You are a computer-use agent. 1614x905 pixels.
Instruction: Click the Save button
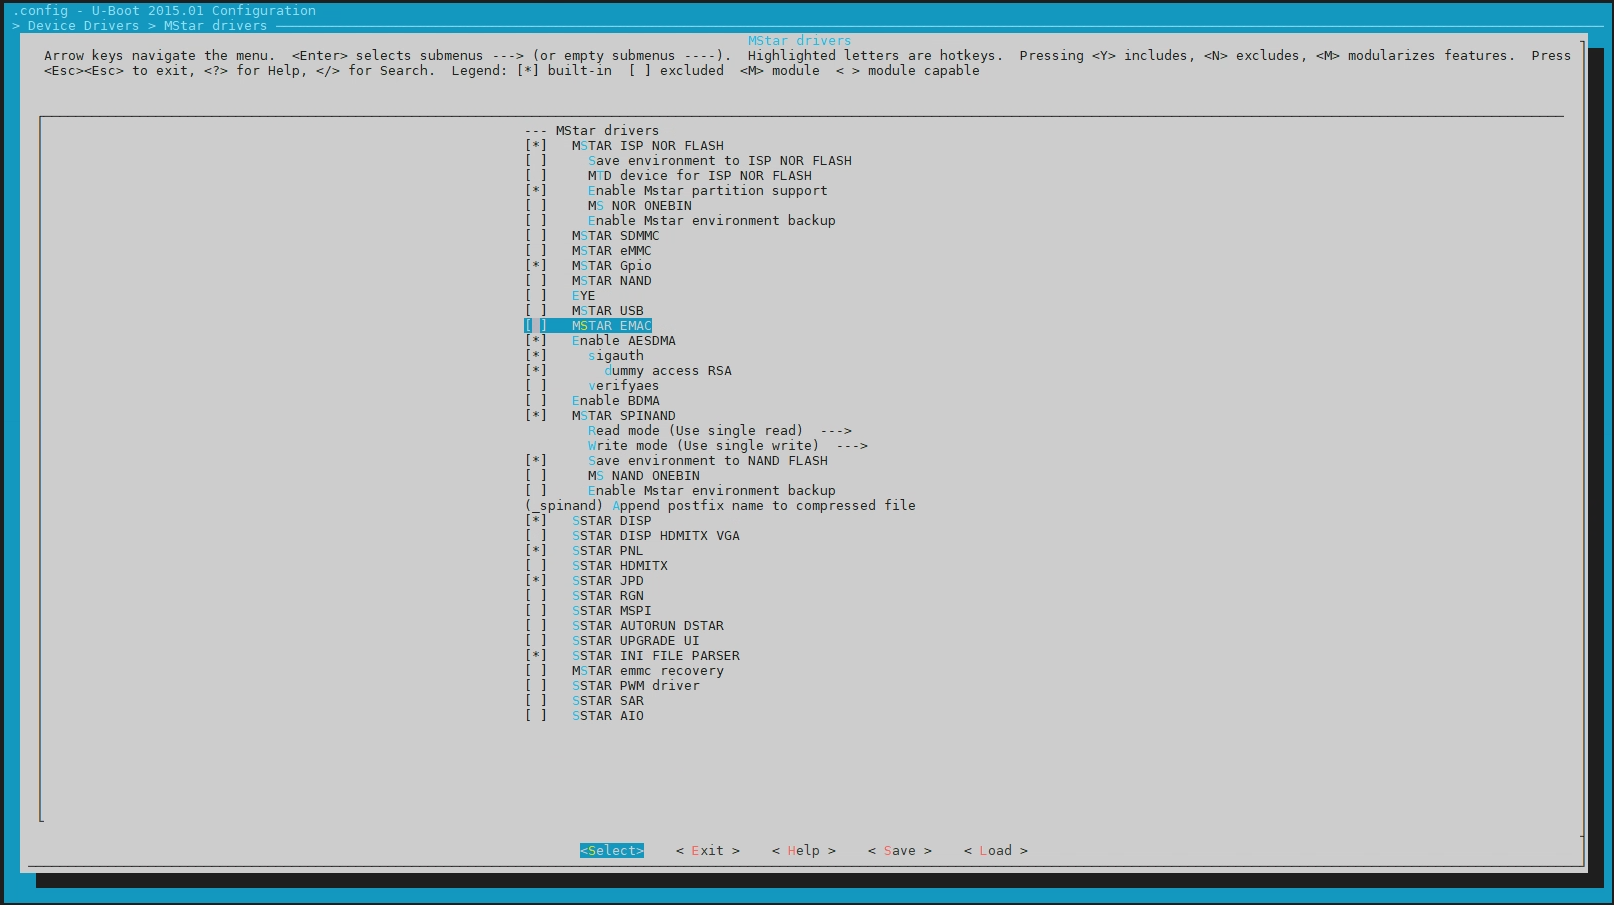(900, 851)
